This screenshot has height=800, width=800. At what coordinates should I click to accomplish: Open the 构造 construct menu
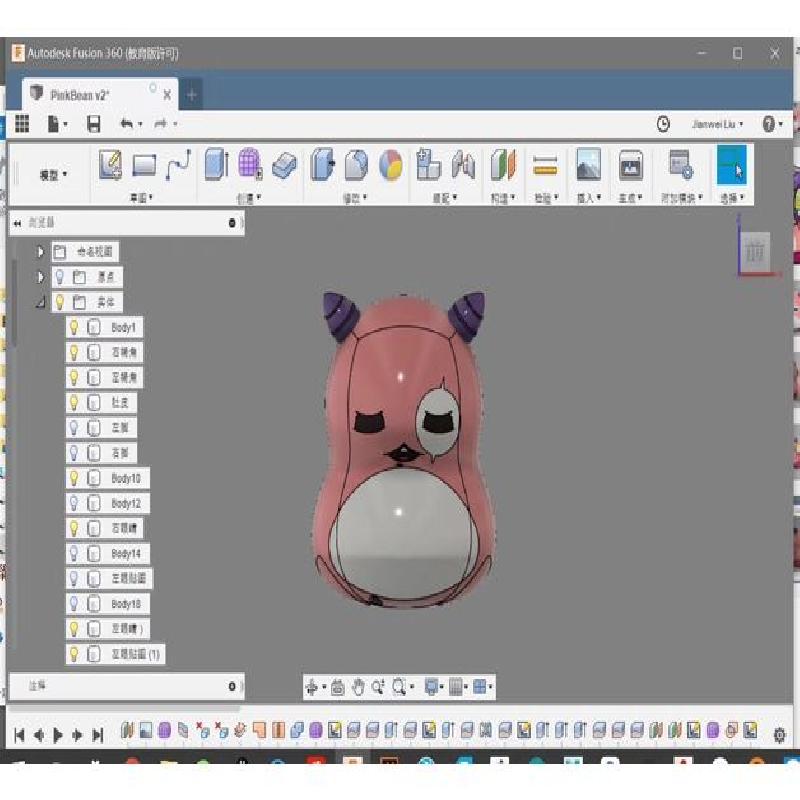pos(503,198)
